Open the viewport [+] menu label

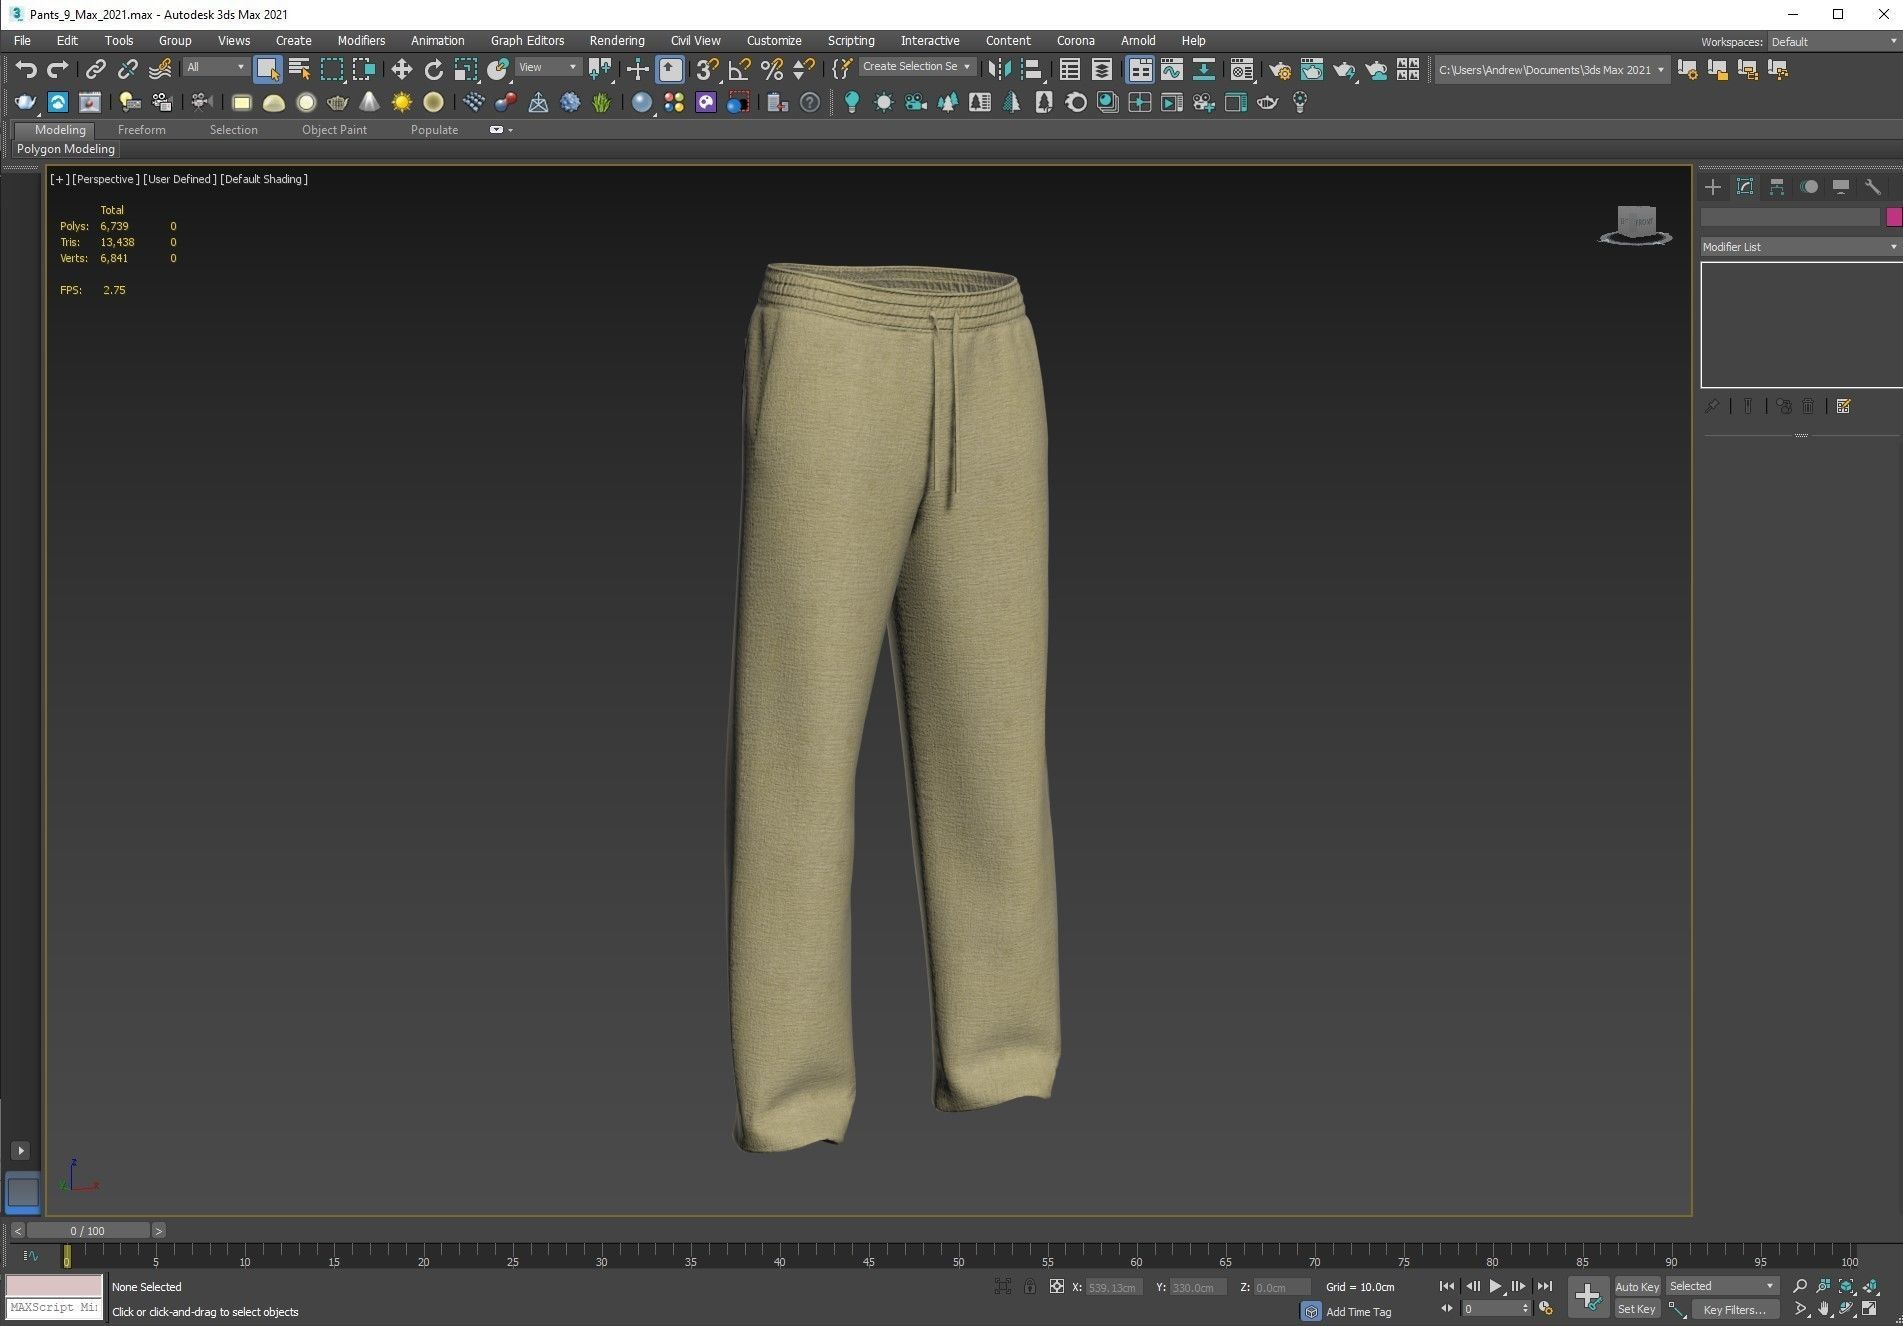click(x=60, y=179)
